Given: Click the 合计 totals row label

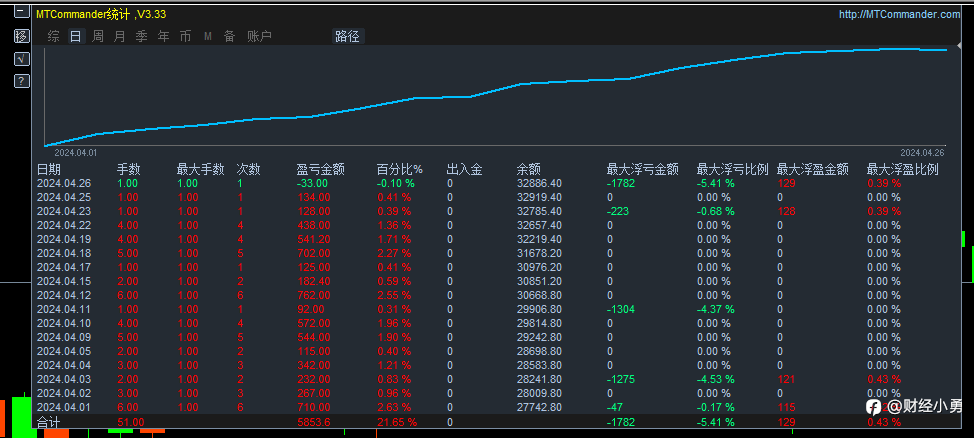Looking at the screenshot, I should (49, 422).
